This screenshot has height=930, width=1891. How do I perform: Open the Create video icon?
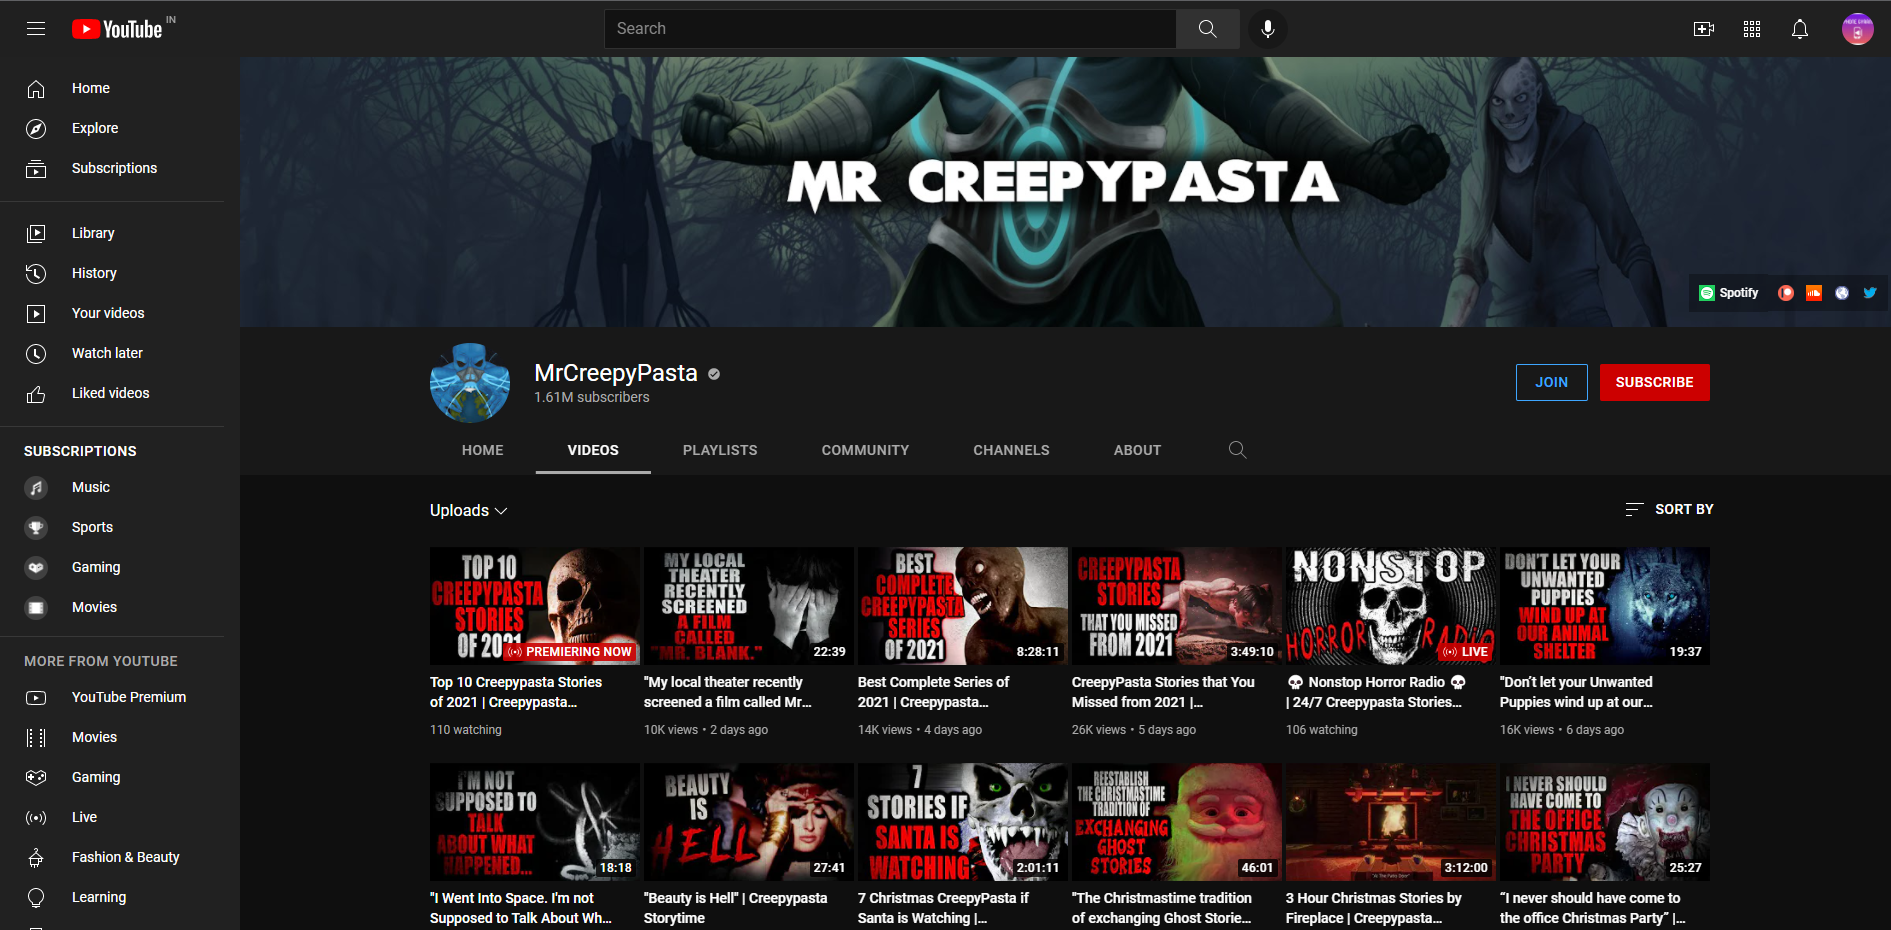tap(1704, 29)
